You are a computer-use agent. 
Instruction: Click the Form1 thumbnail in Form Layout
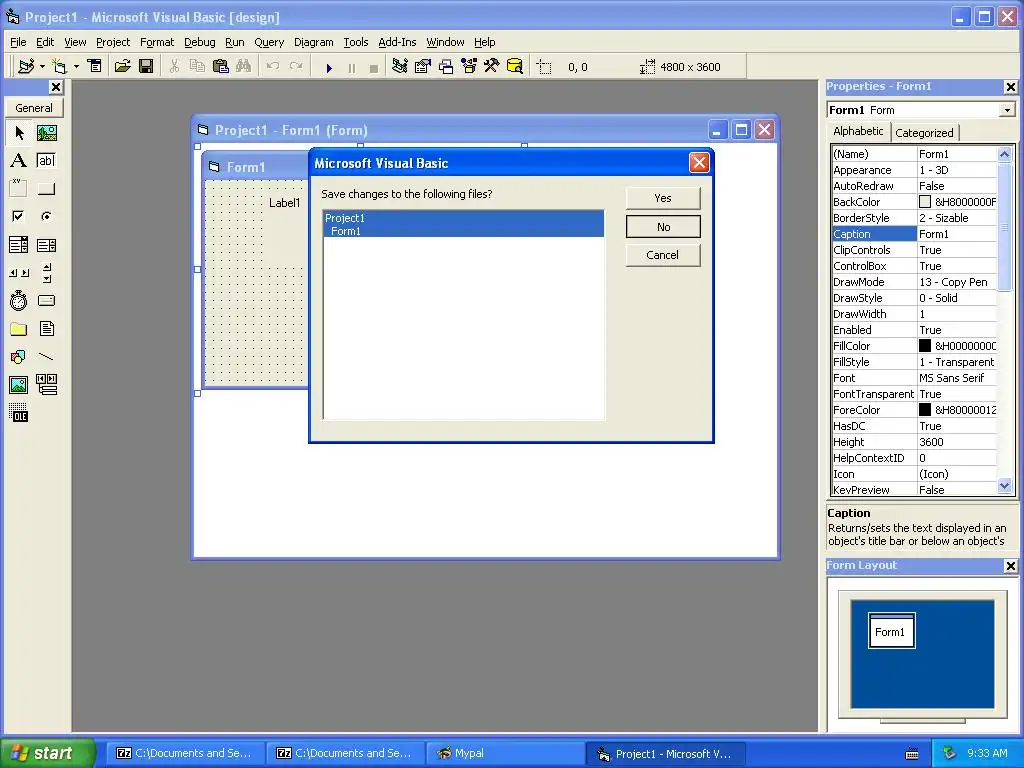pos(891,631)
